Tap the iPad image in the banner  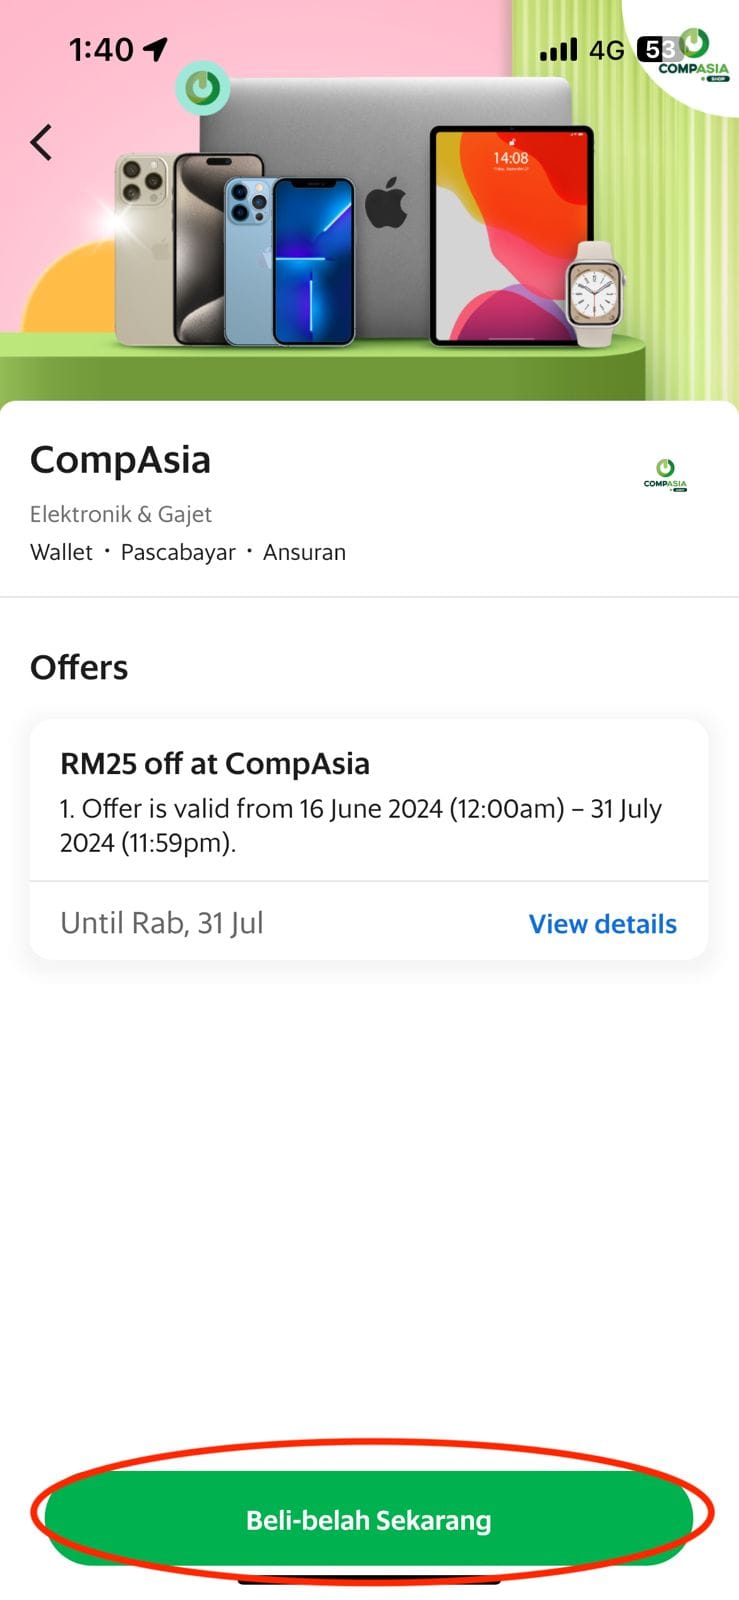tap(510, 235)
